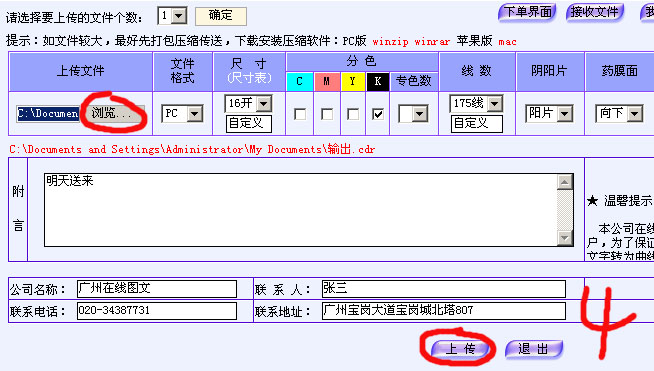Open the 下单界面 tab
654x371 pixels.
(x=527, y=12)
